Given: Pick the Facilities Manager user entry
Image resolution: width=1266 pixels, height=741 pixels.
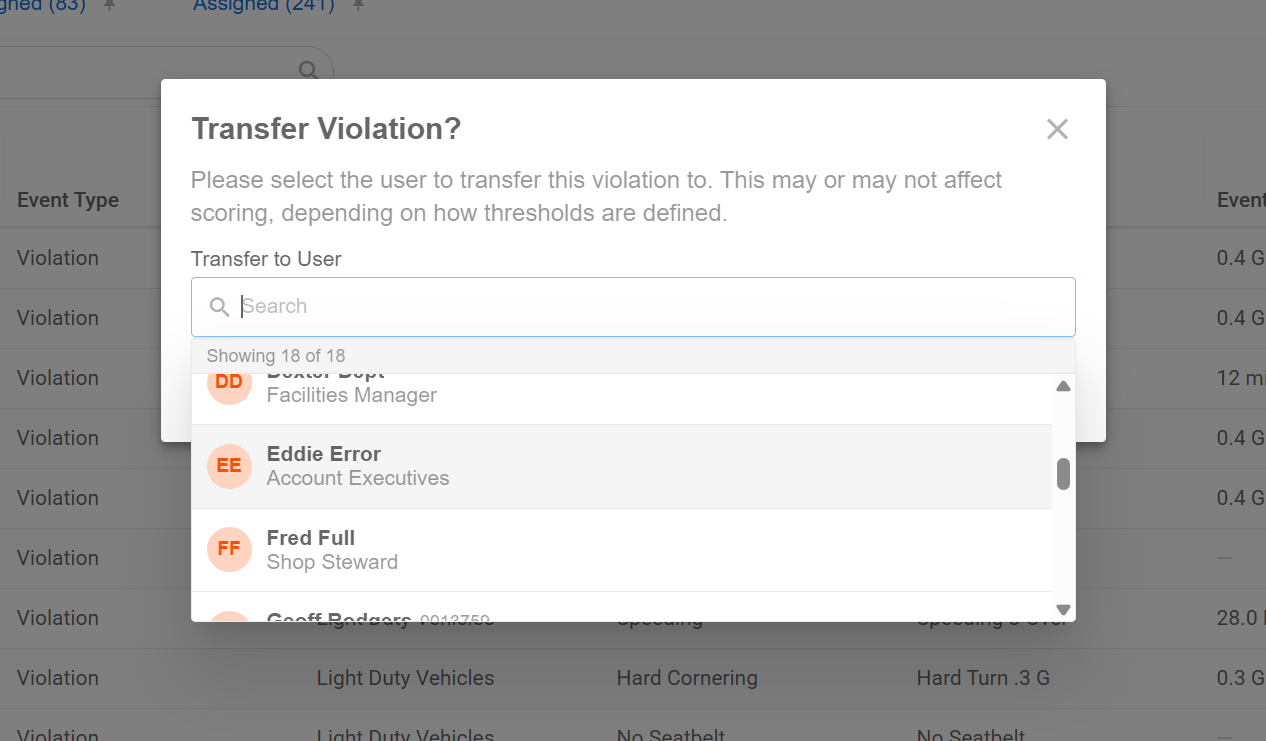Looking at the screenshot, I should pyautogui.click(x=621, y=398).
